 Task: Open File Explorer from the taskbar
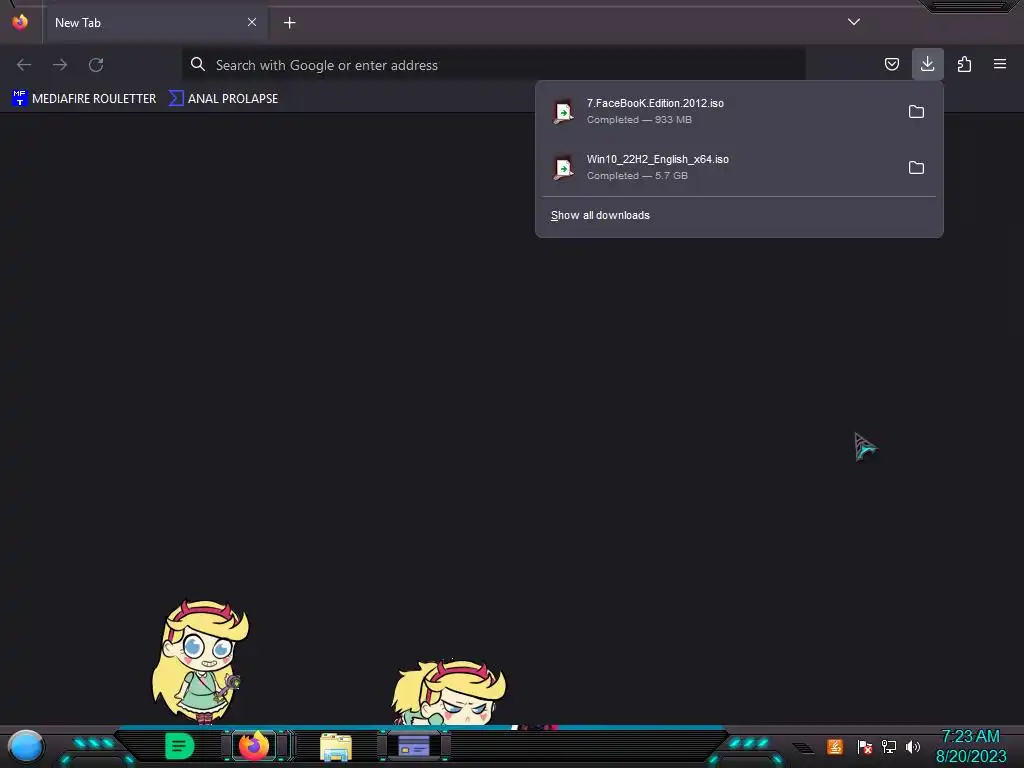point(336,747)
